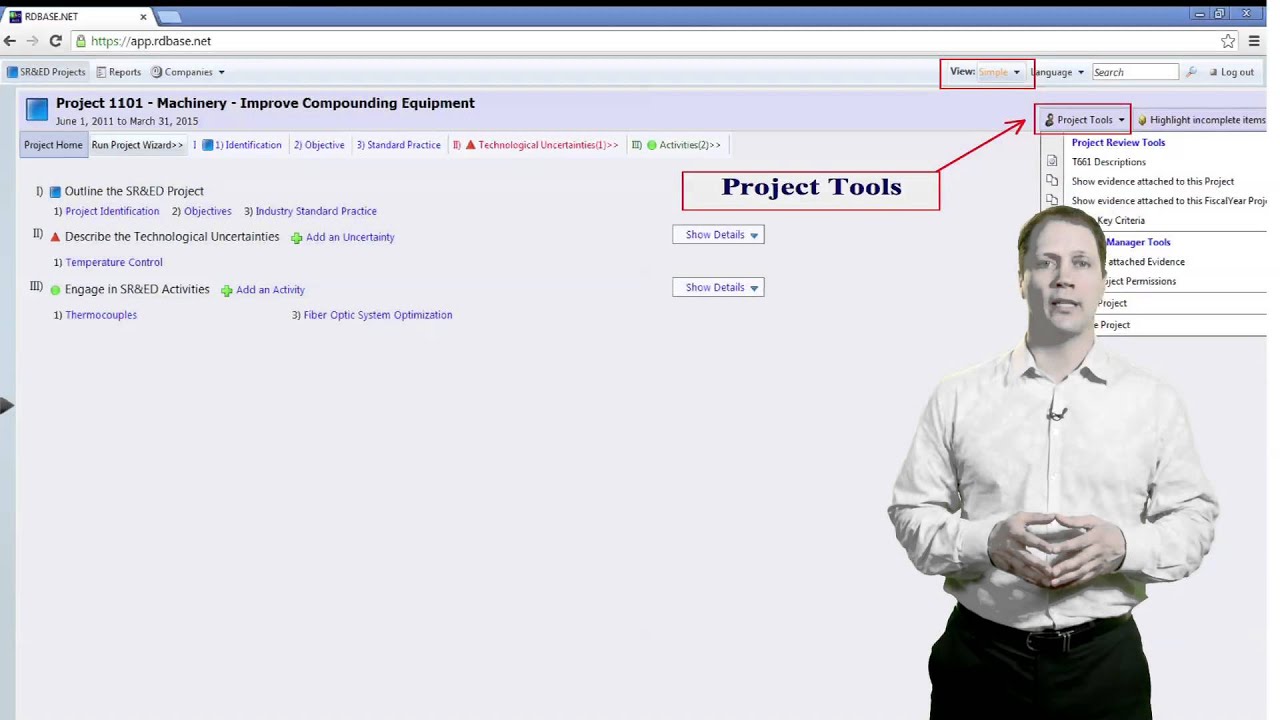Bookmark the page with the star icon
The image size is (1280, 720).
pyautogui.click(x=1227, y=41)
